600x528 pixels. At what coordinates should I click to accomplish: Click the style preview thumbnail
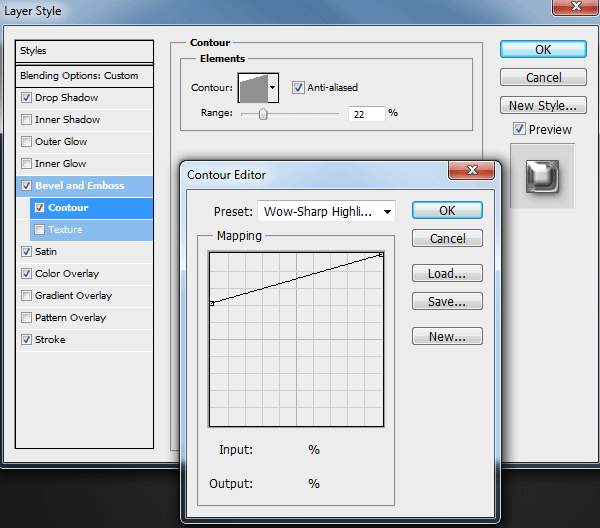(542, 176)
